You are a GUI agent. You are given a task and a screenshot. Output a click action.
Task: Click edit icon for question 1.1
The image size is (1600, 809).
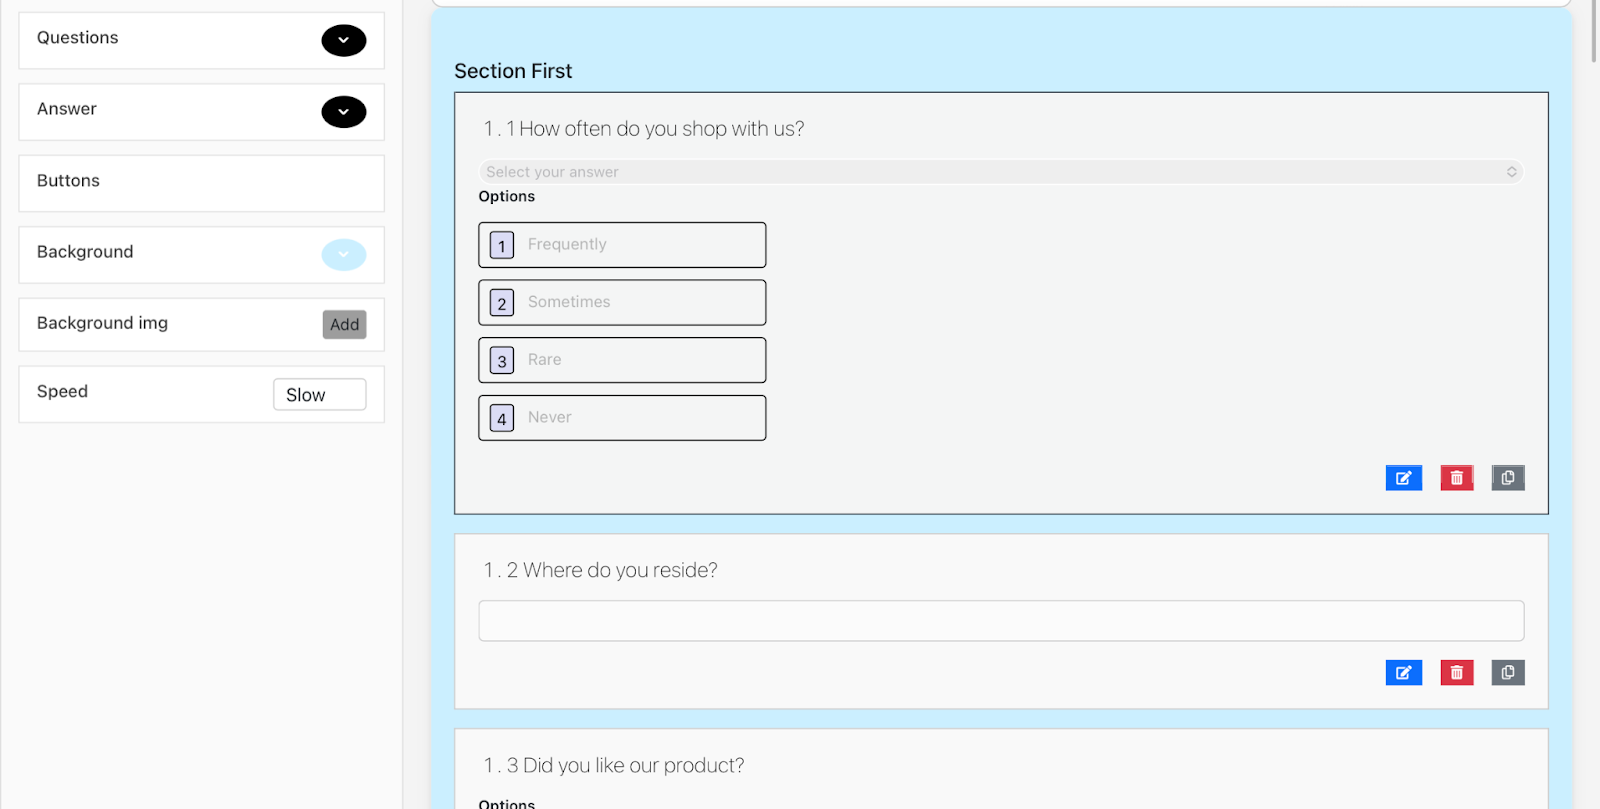pyautogui.click(x=1403, y=478)
